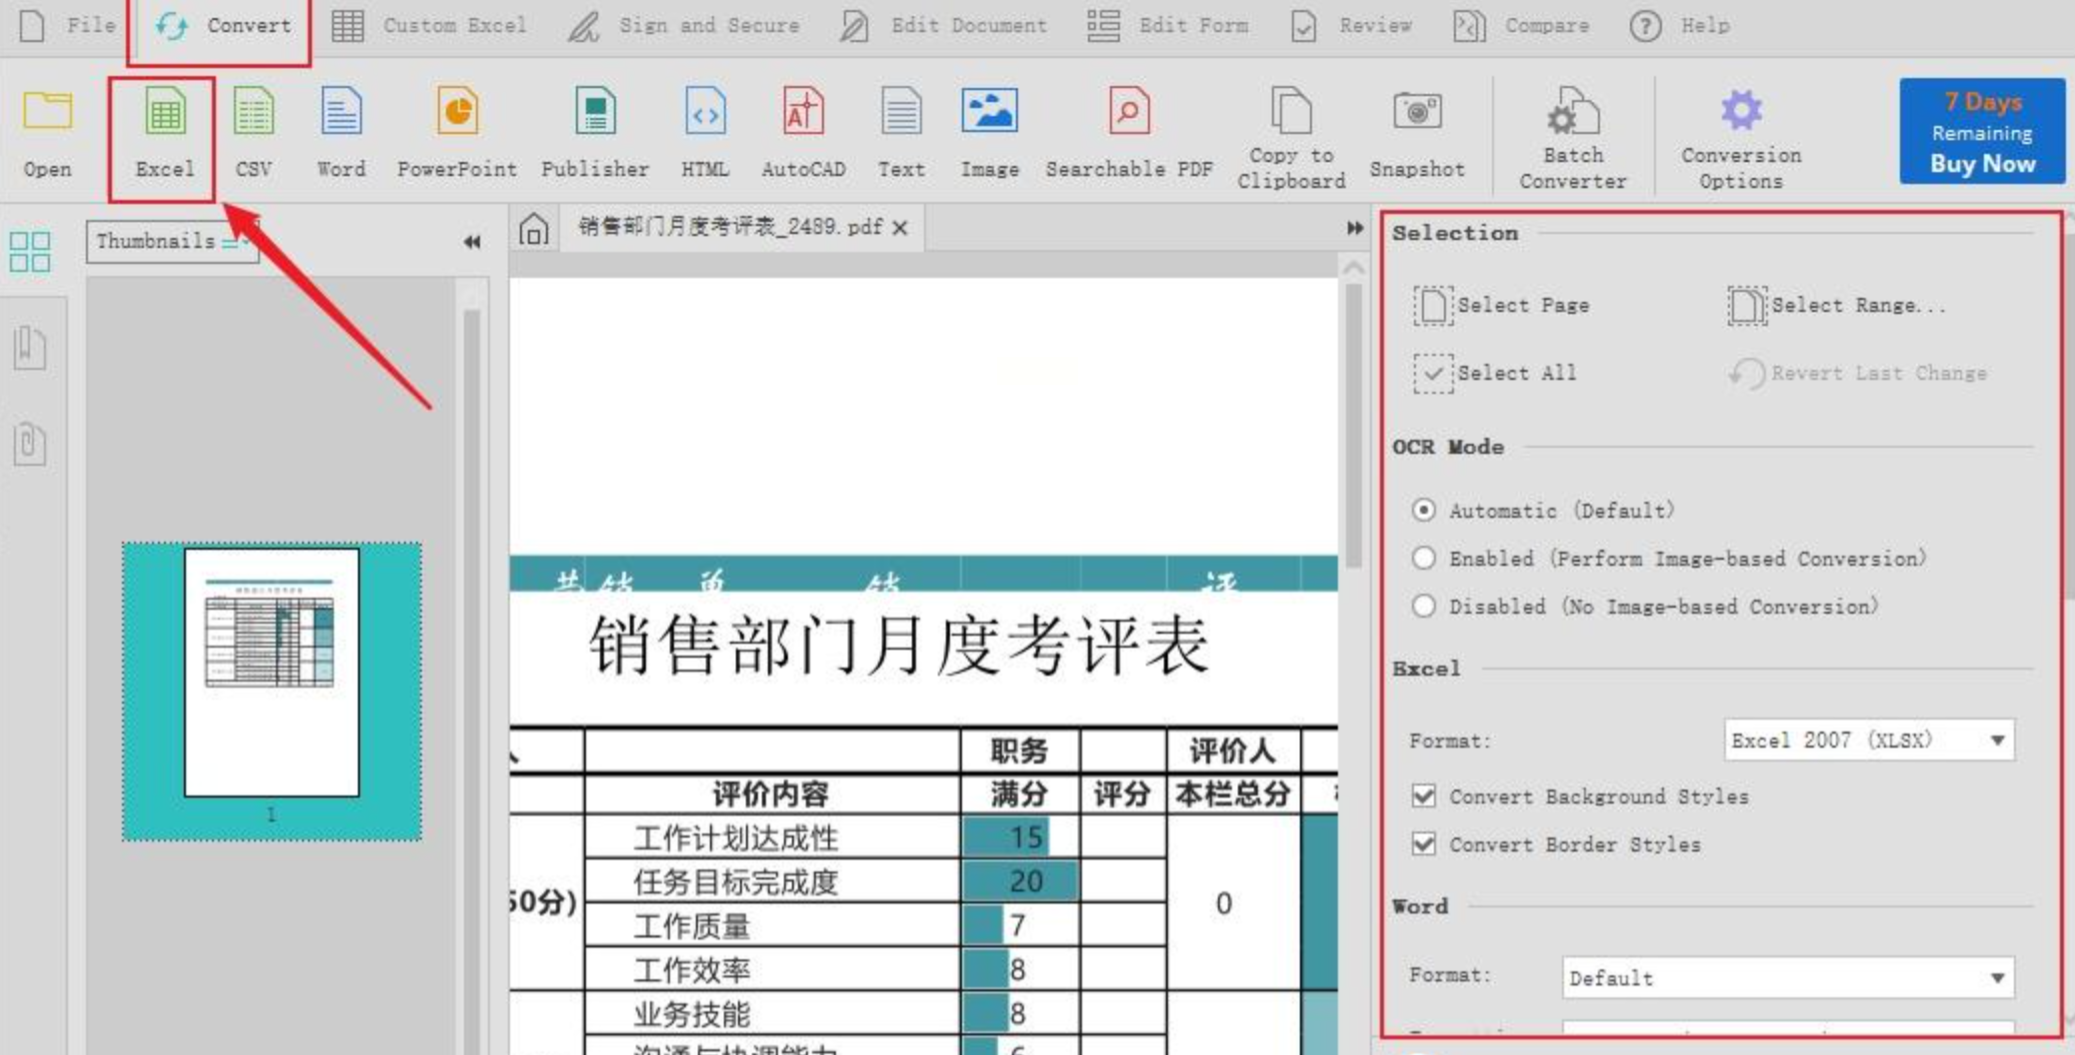Create a Searchable PDF

1129,133
